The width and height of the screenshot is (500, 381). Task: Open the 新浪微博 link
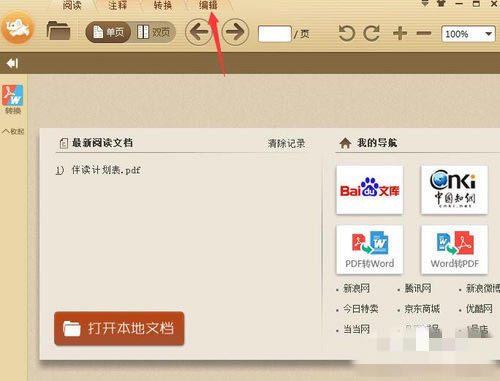click(482, 288)
